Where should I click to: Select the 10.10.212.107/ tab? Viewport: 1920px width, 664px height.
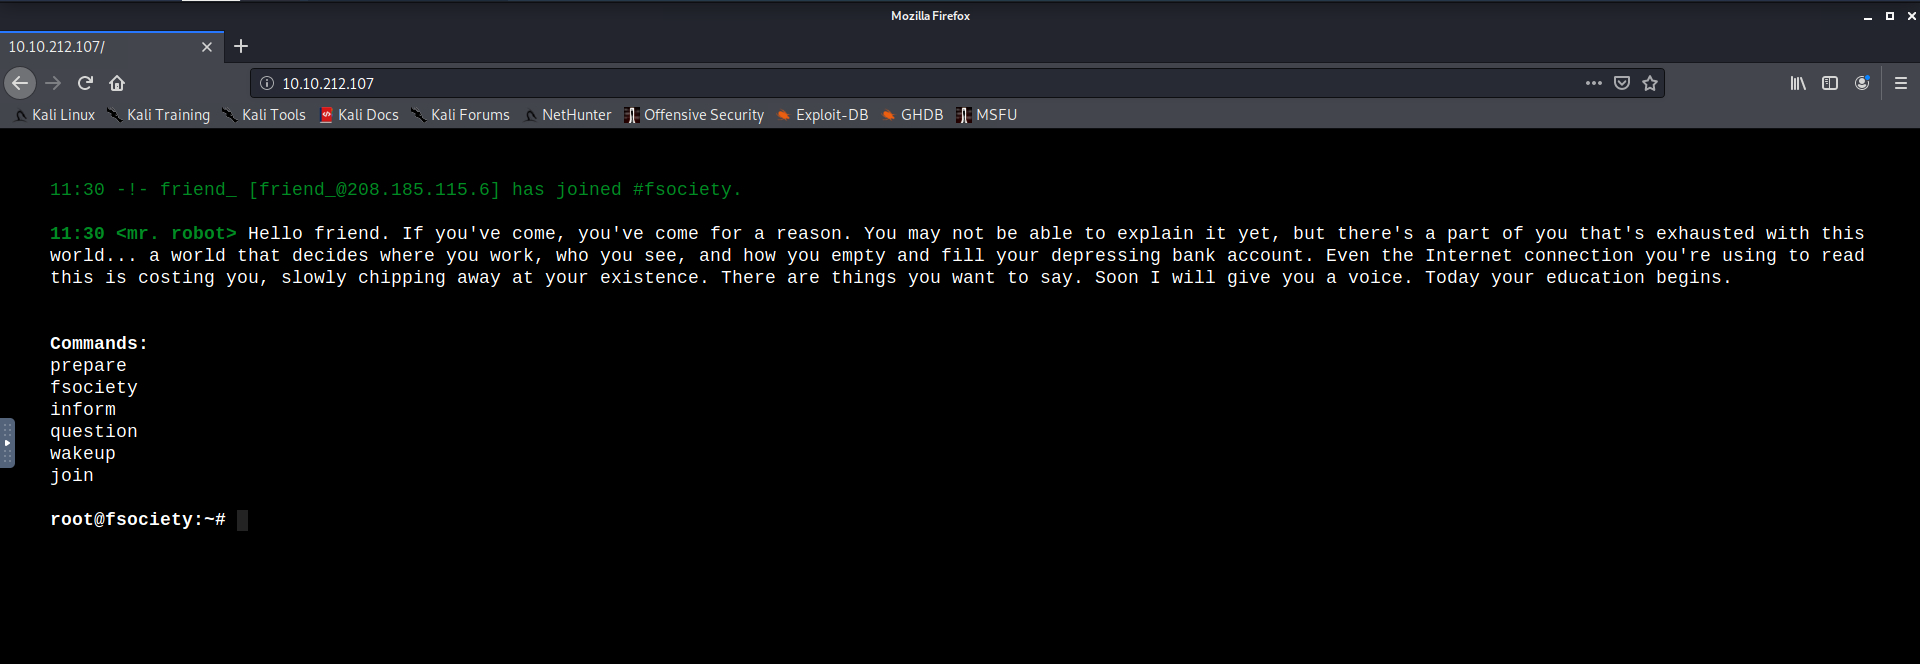coord(111,47)
